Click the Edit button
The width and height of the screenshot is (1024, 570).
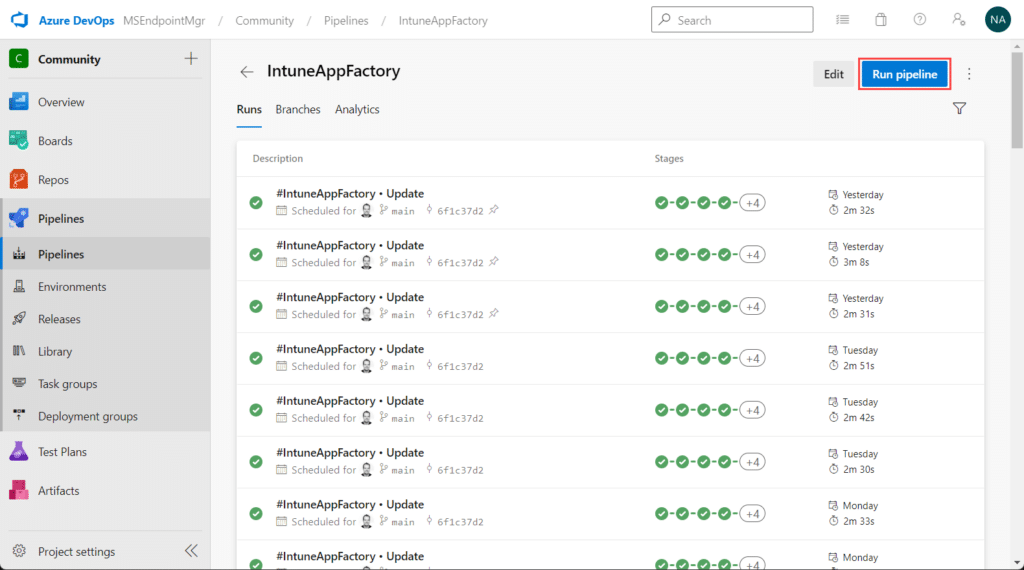point(833,74)
